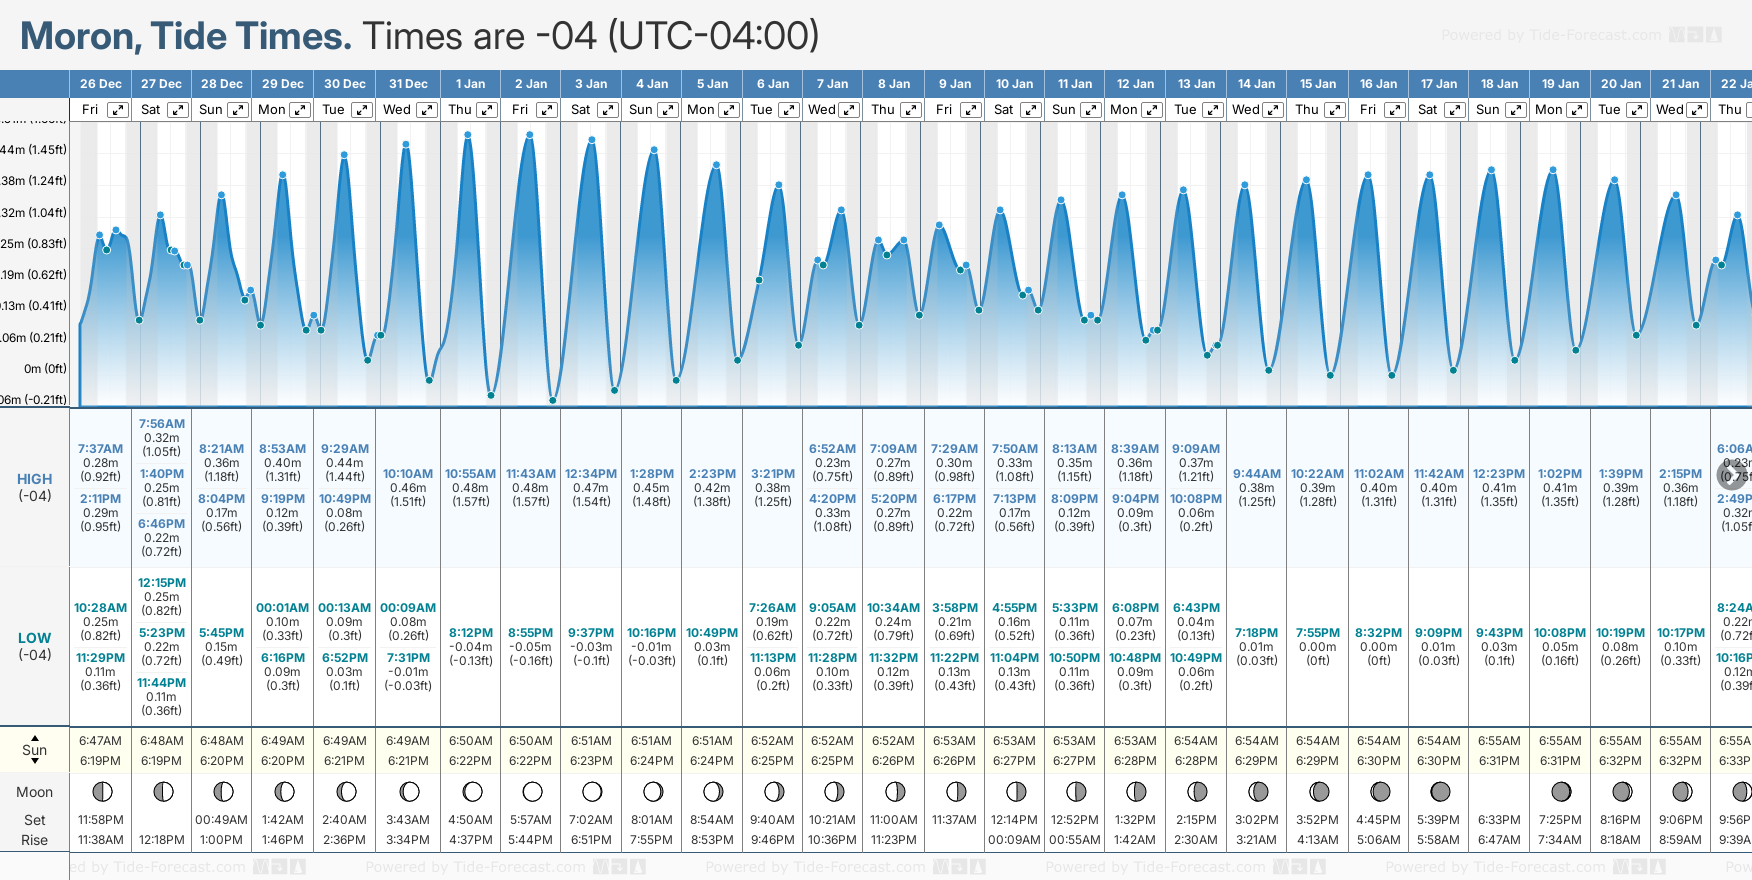
Task: Click the lowest tide point marker on 2 Jan
Action: pyautogui.click(x=552, y=400)
